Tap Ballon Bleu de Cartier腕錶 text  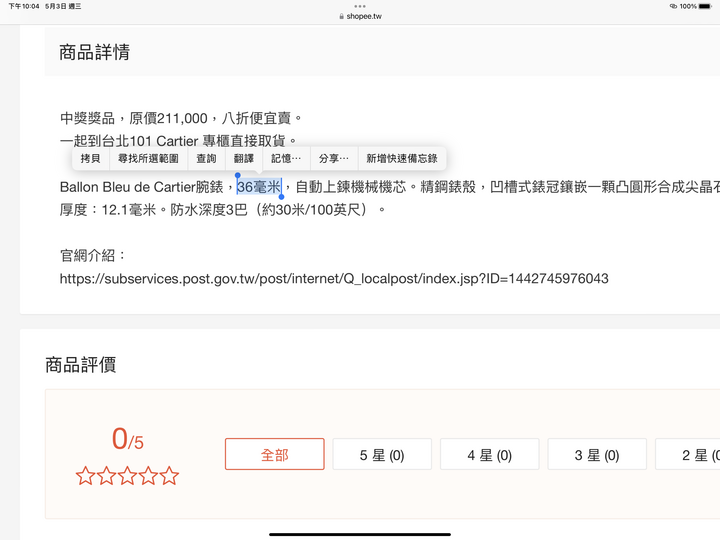point(141,187)
